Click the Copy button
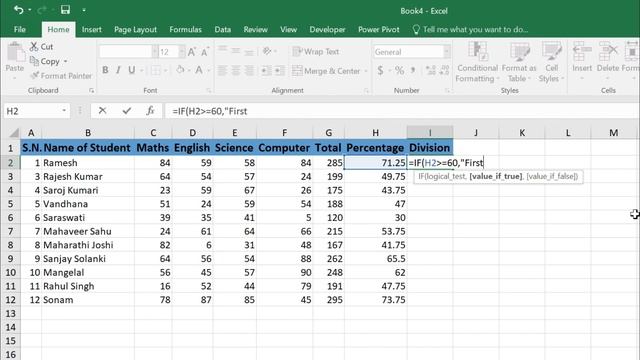Screen dimensions: 640x360 click(45, 61)
